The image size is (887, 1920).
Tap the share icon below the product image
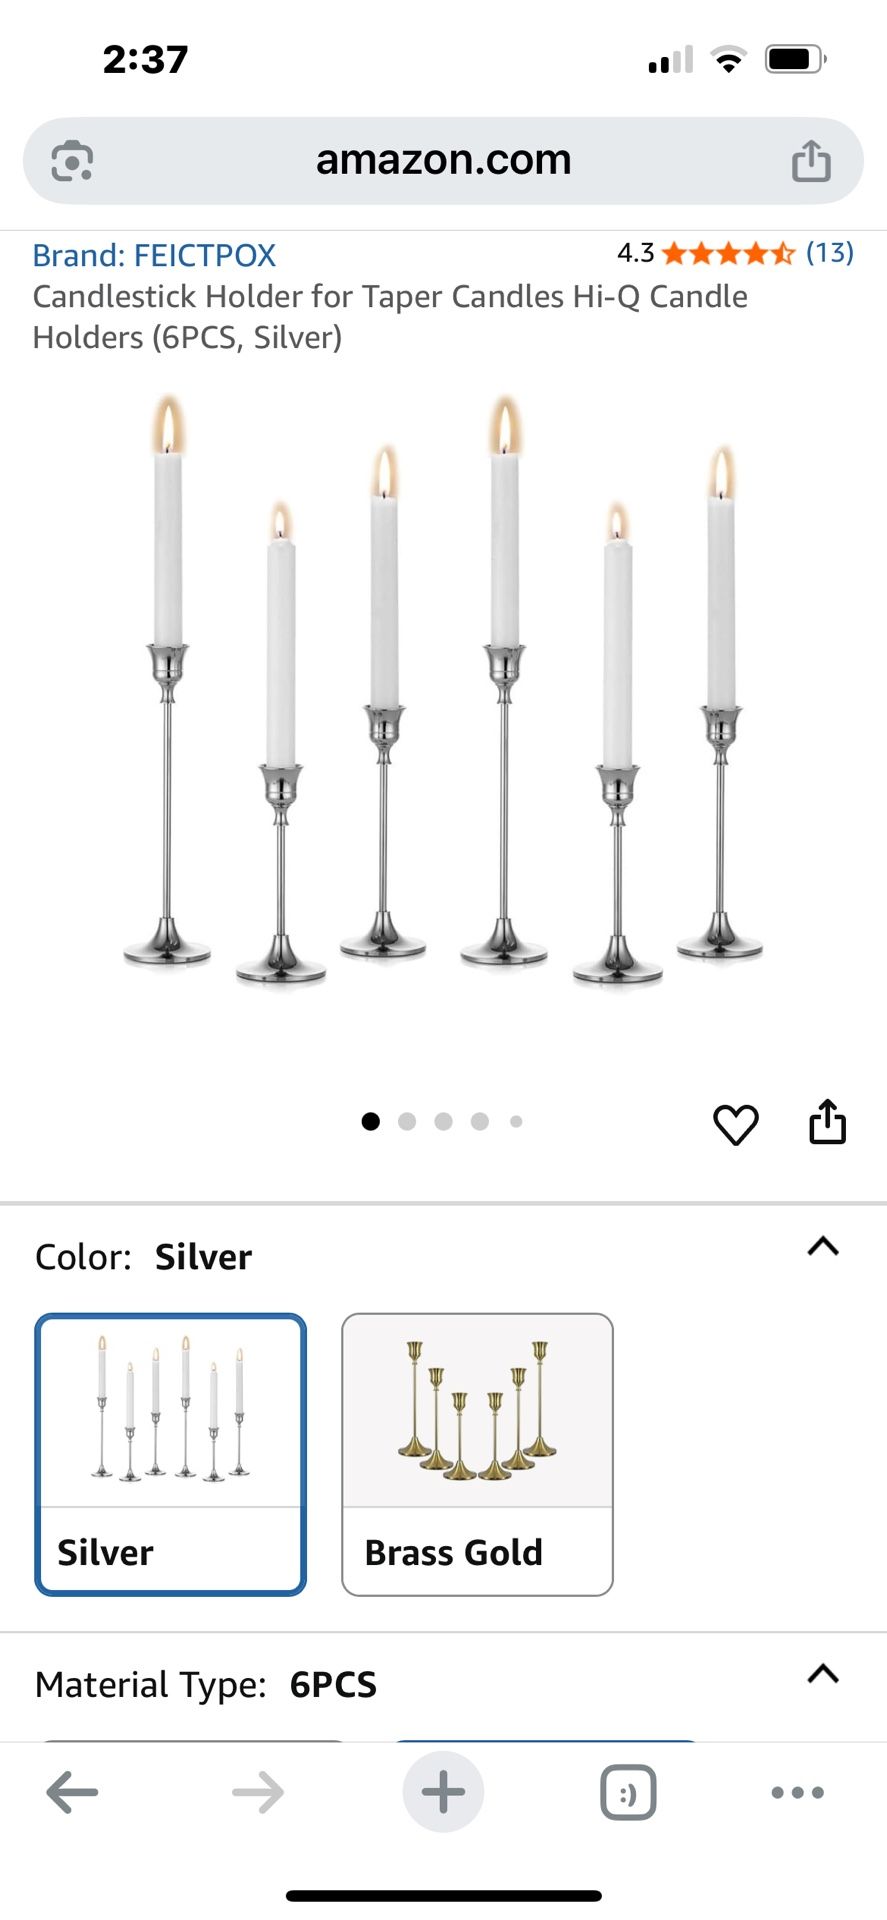(x=827, y=1122)
